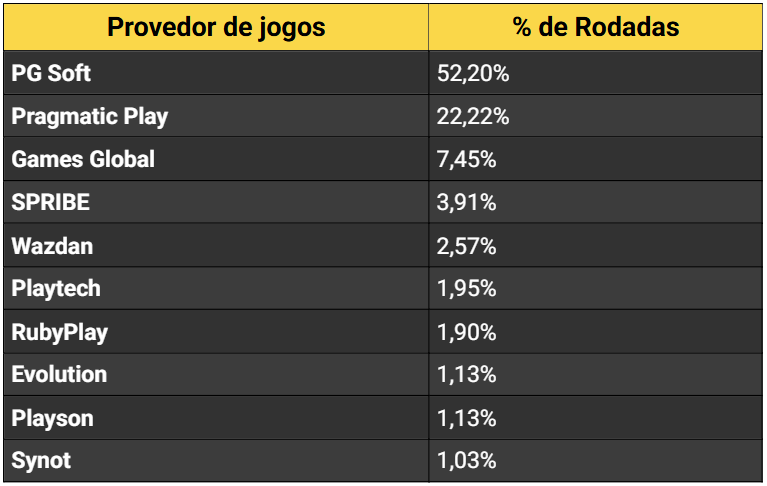Click the 7,45% value for Games Global
Screen dimensions: 767x486
coord(467,159)
